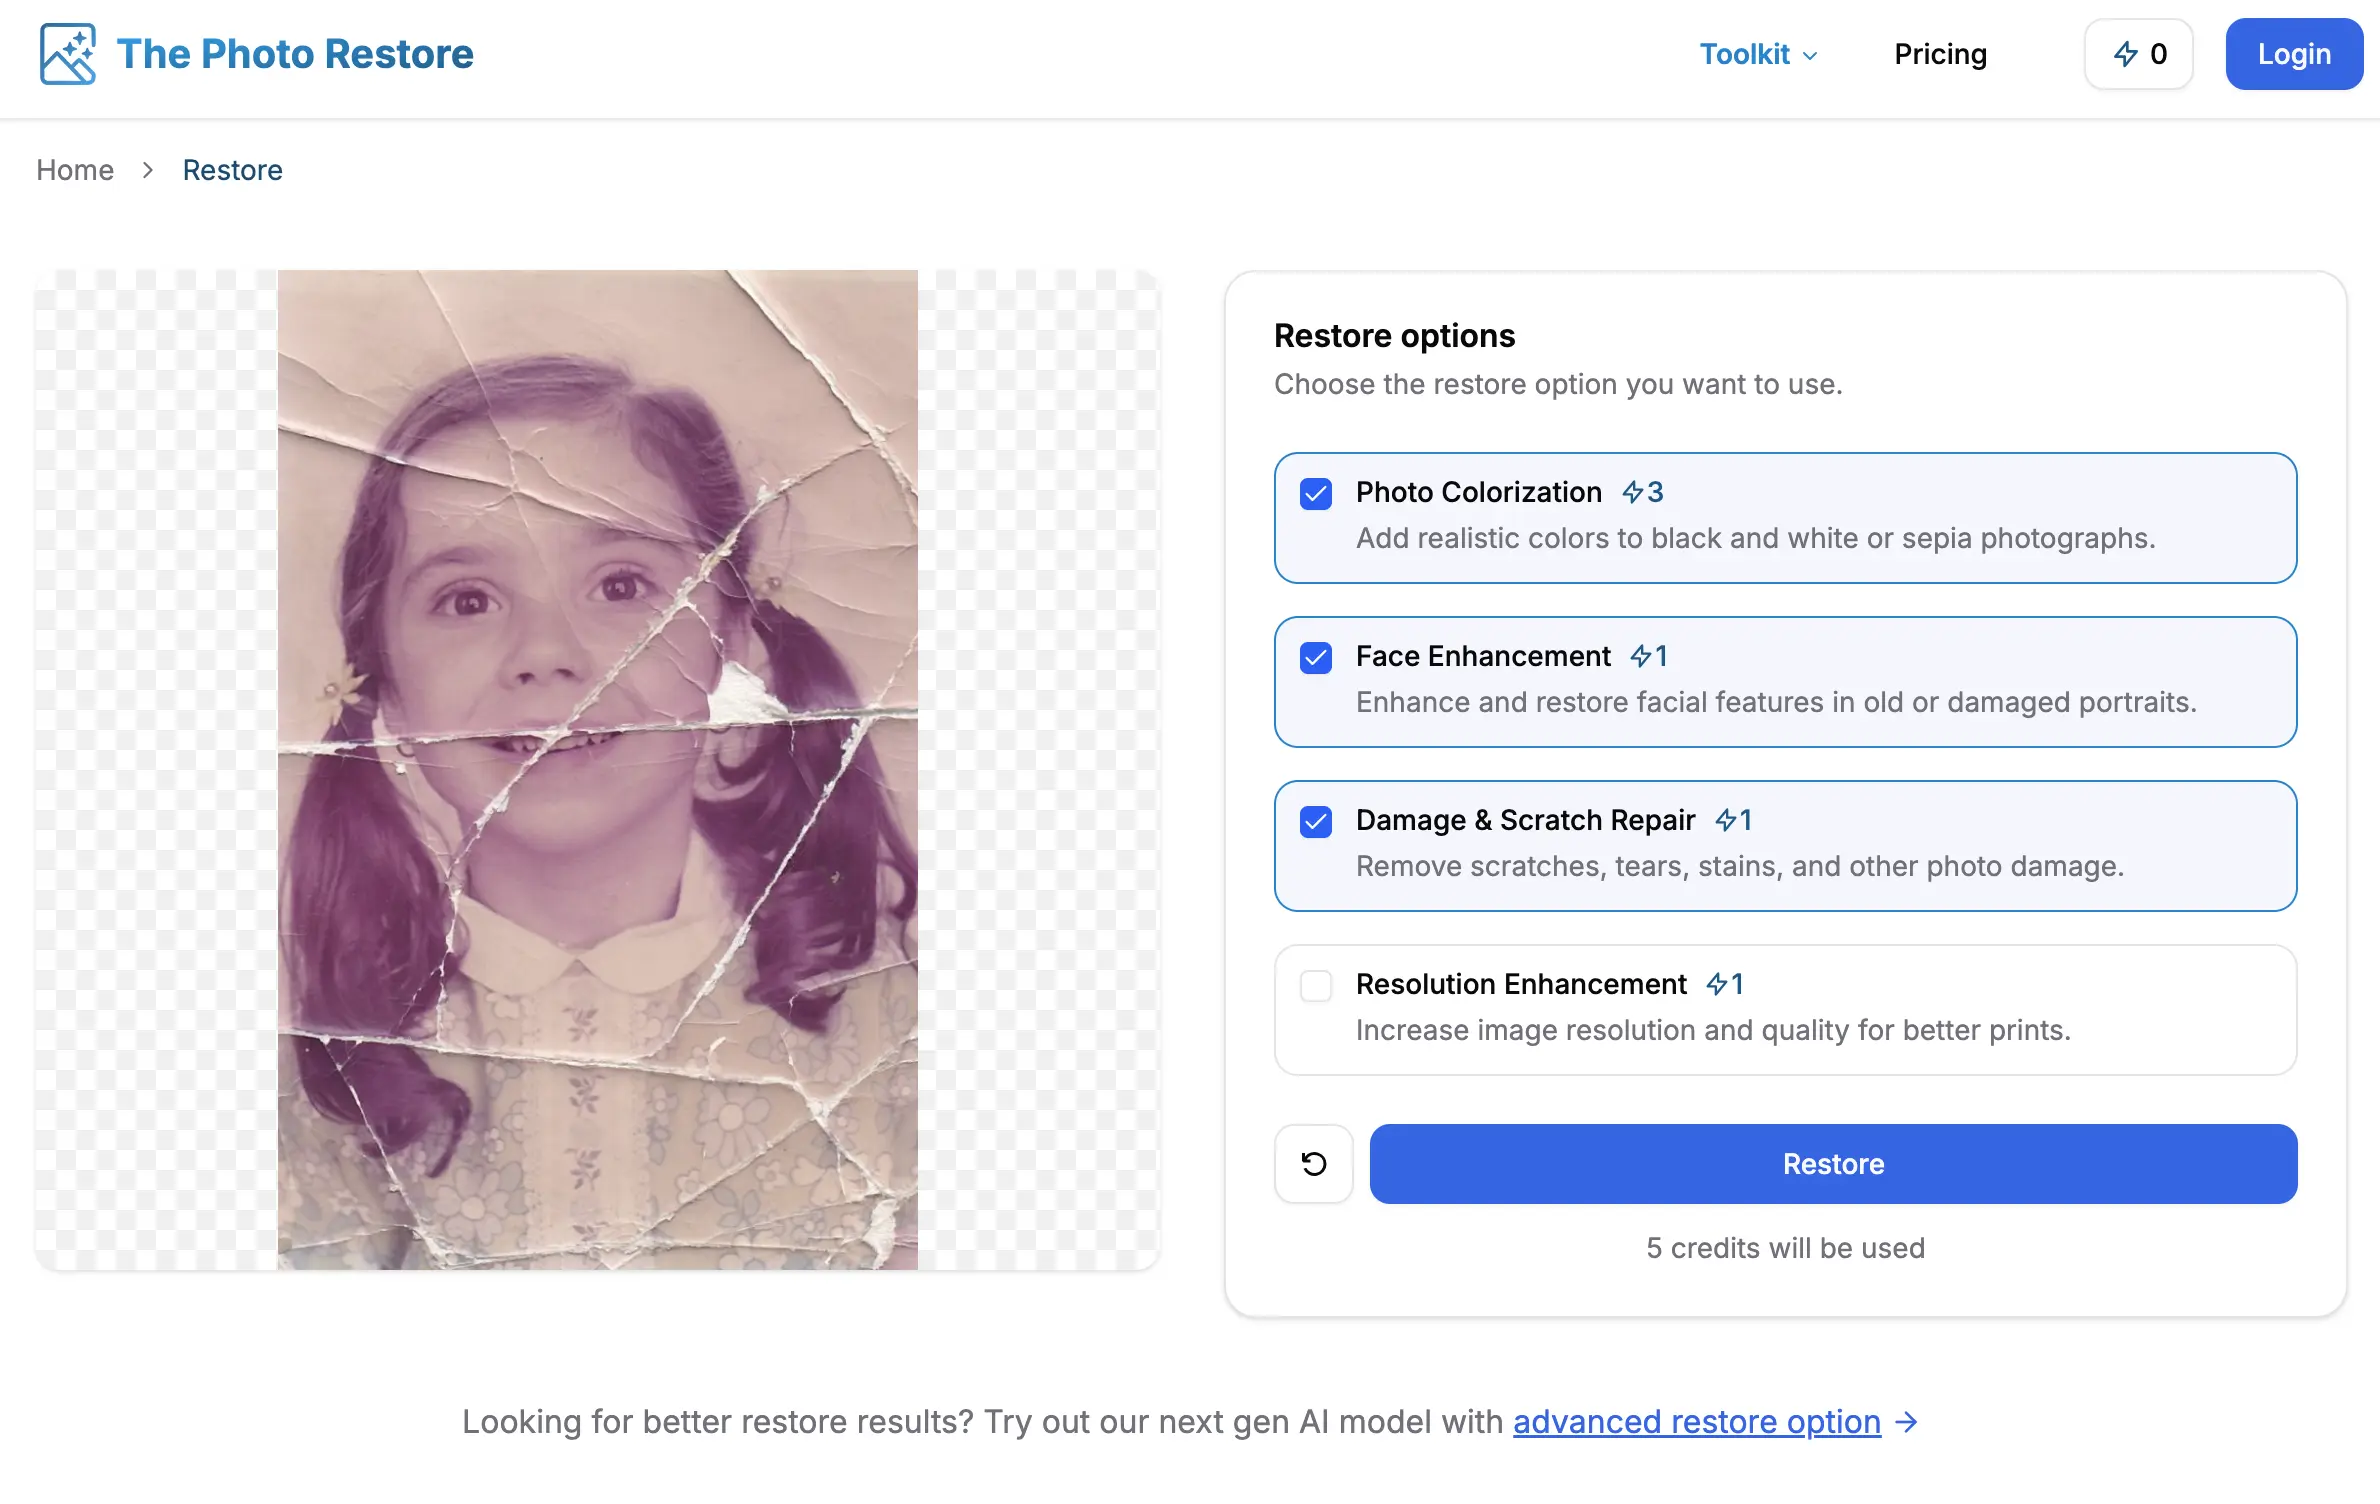Screen dimensions: 2380x1504
Task: Uncheck the Face Enhancement checkbox
Action: (x=1316, y=657)
